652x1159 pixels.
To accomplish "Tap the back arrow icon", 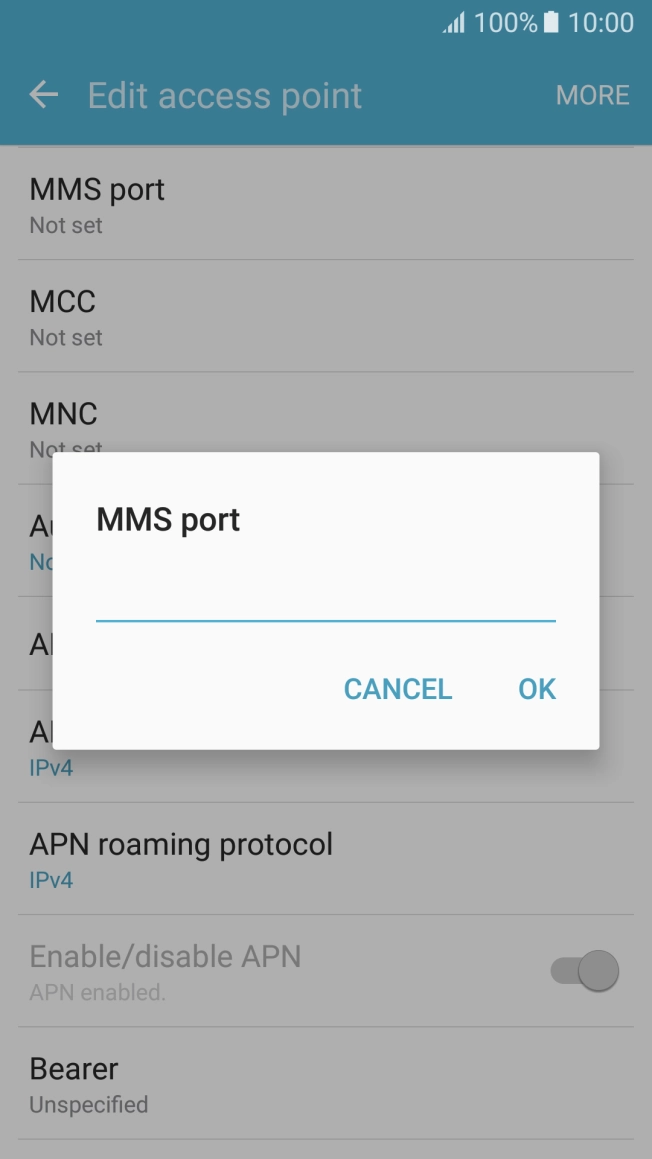I will point(44,95).
